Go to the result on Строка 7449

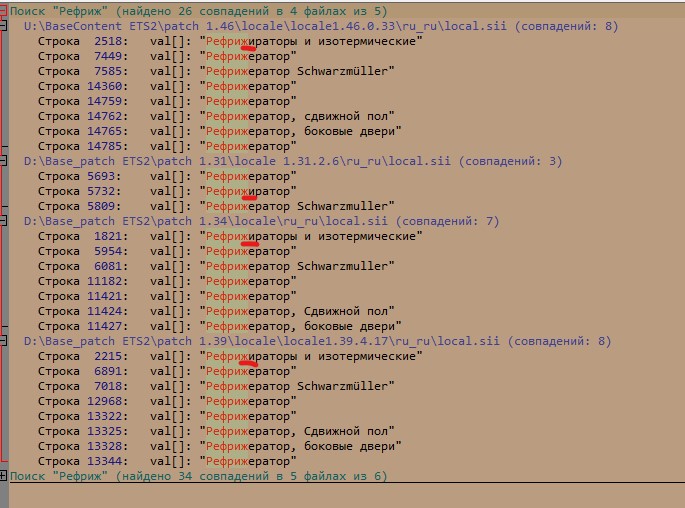[x=167, y=56]
